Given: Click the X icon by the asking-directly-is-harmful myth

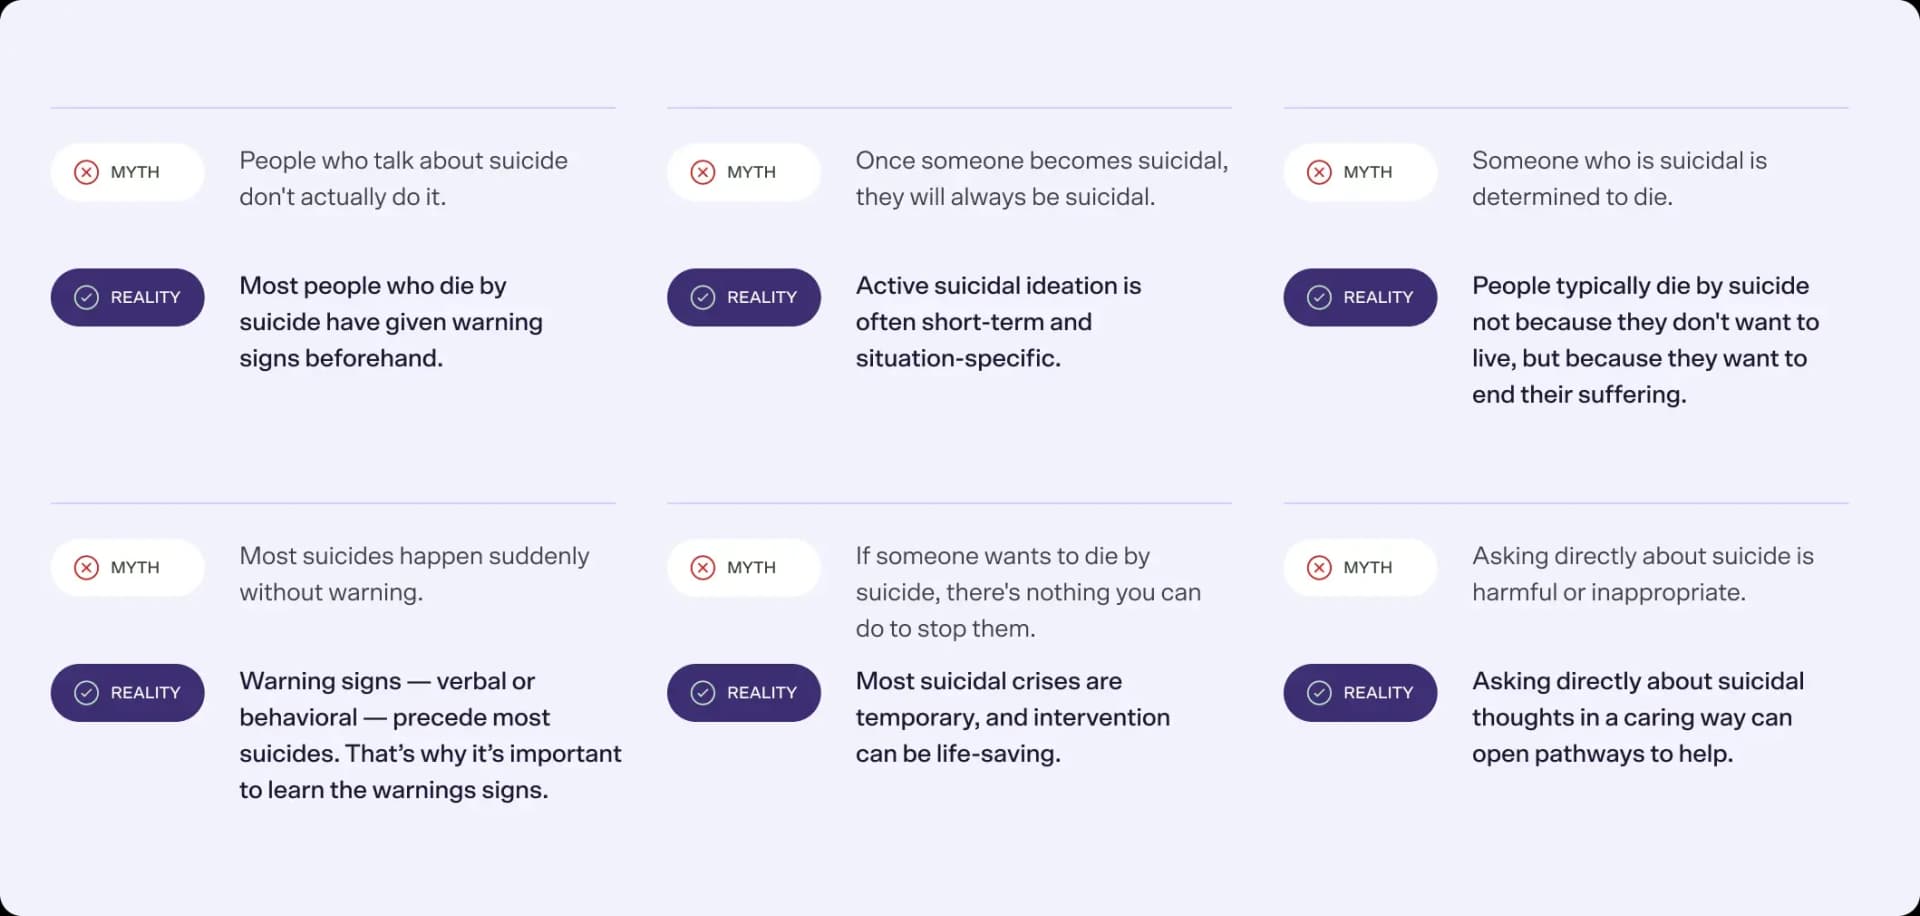Looking at the screenshot, I should 1319,568.
